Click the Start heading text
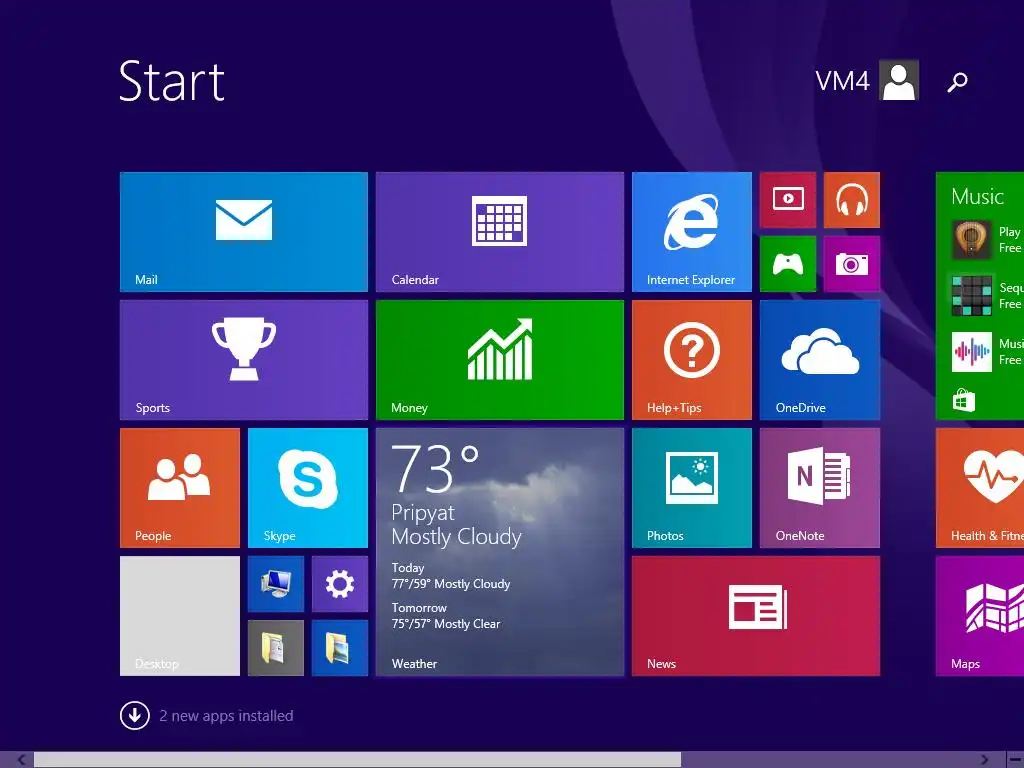1024x768 pixels. [172, 81]
